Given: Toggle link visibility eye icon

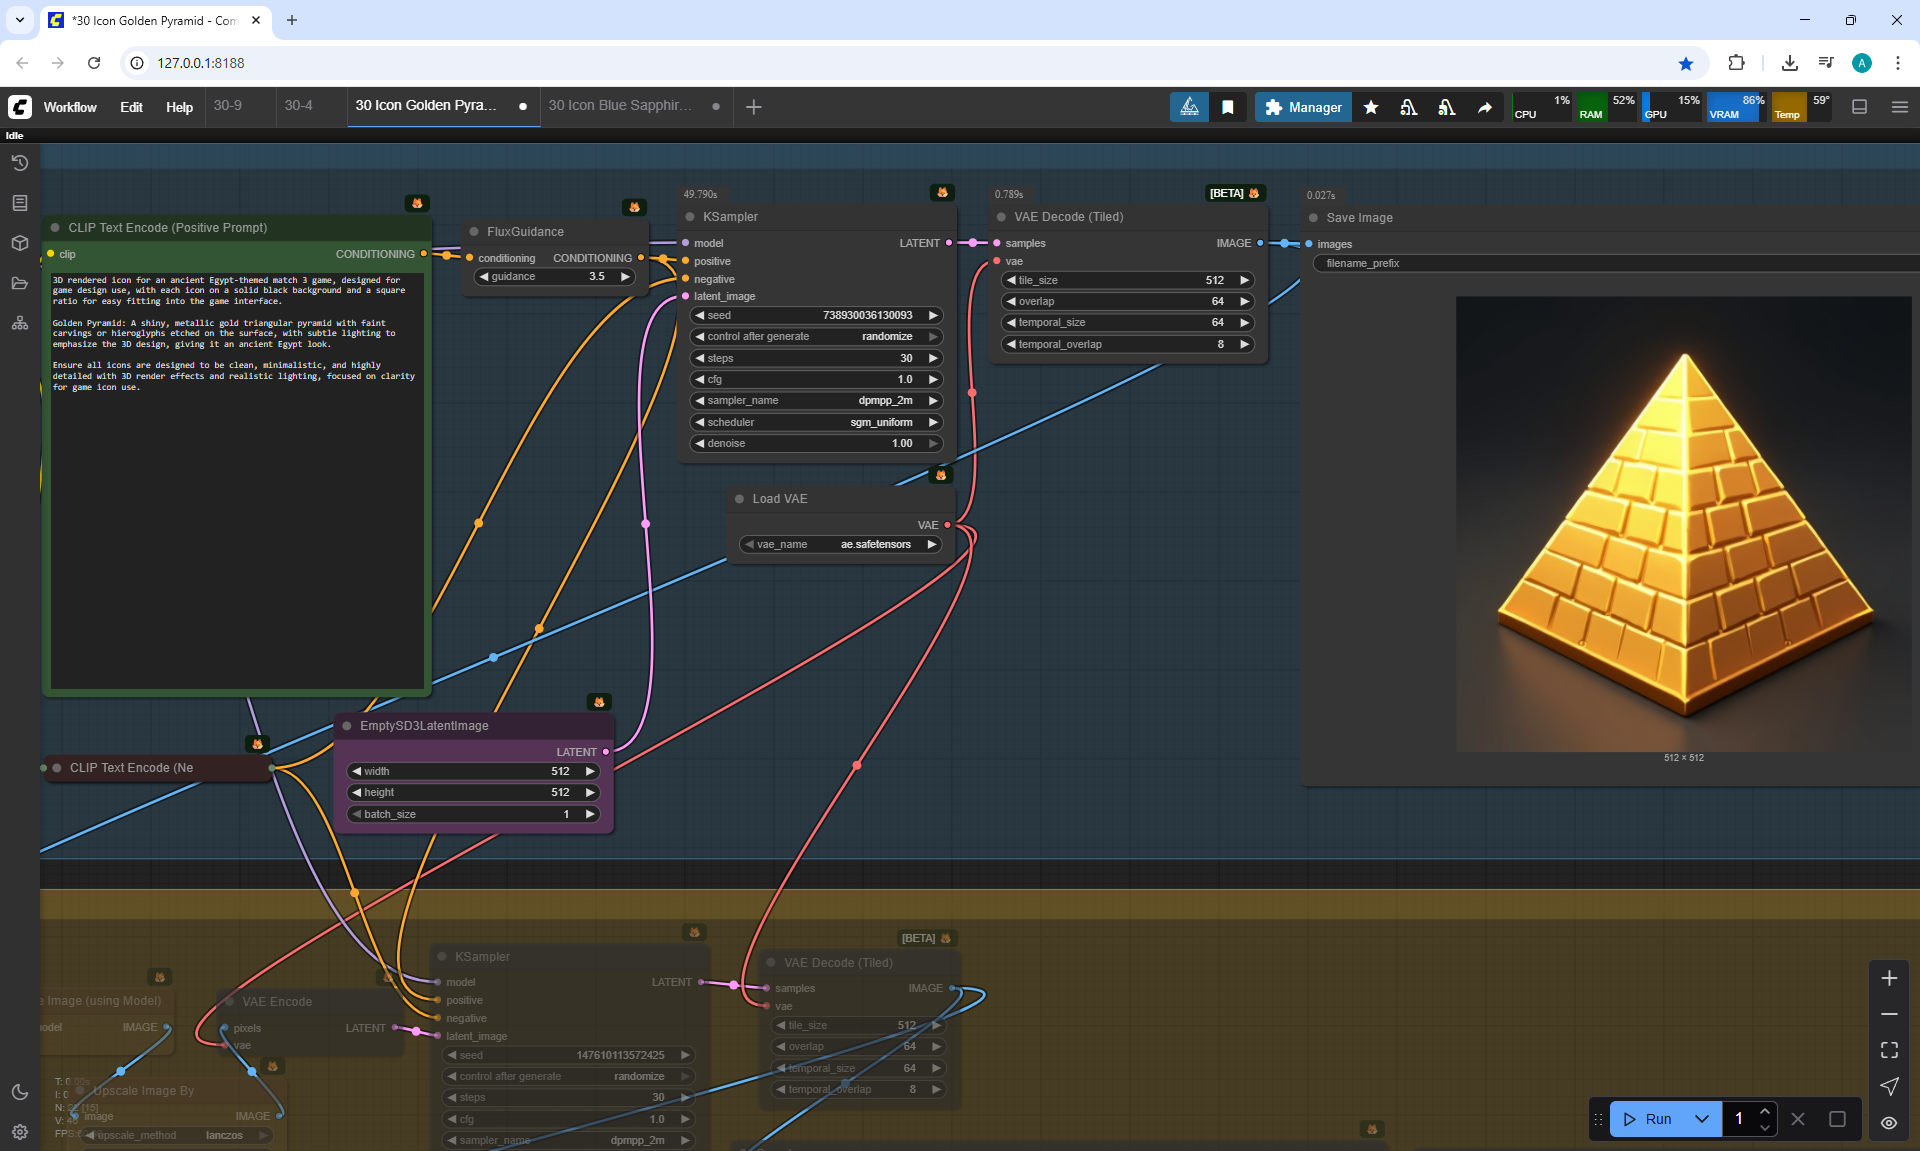Looking at the screenshot, I should 1888,1123.
